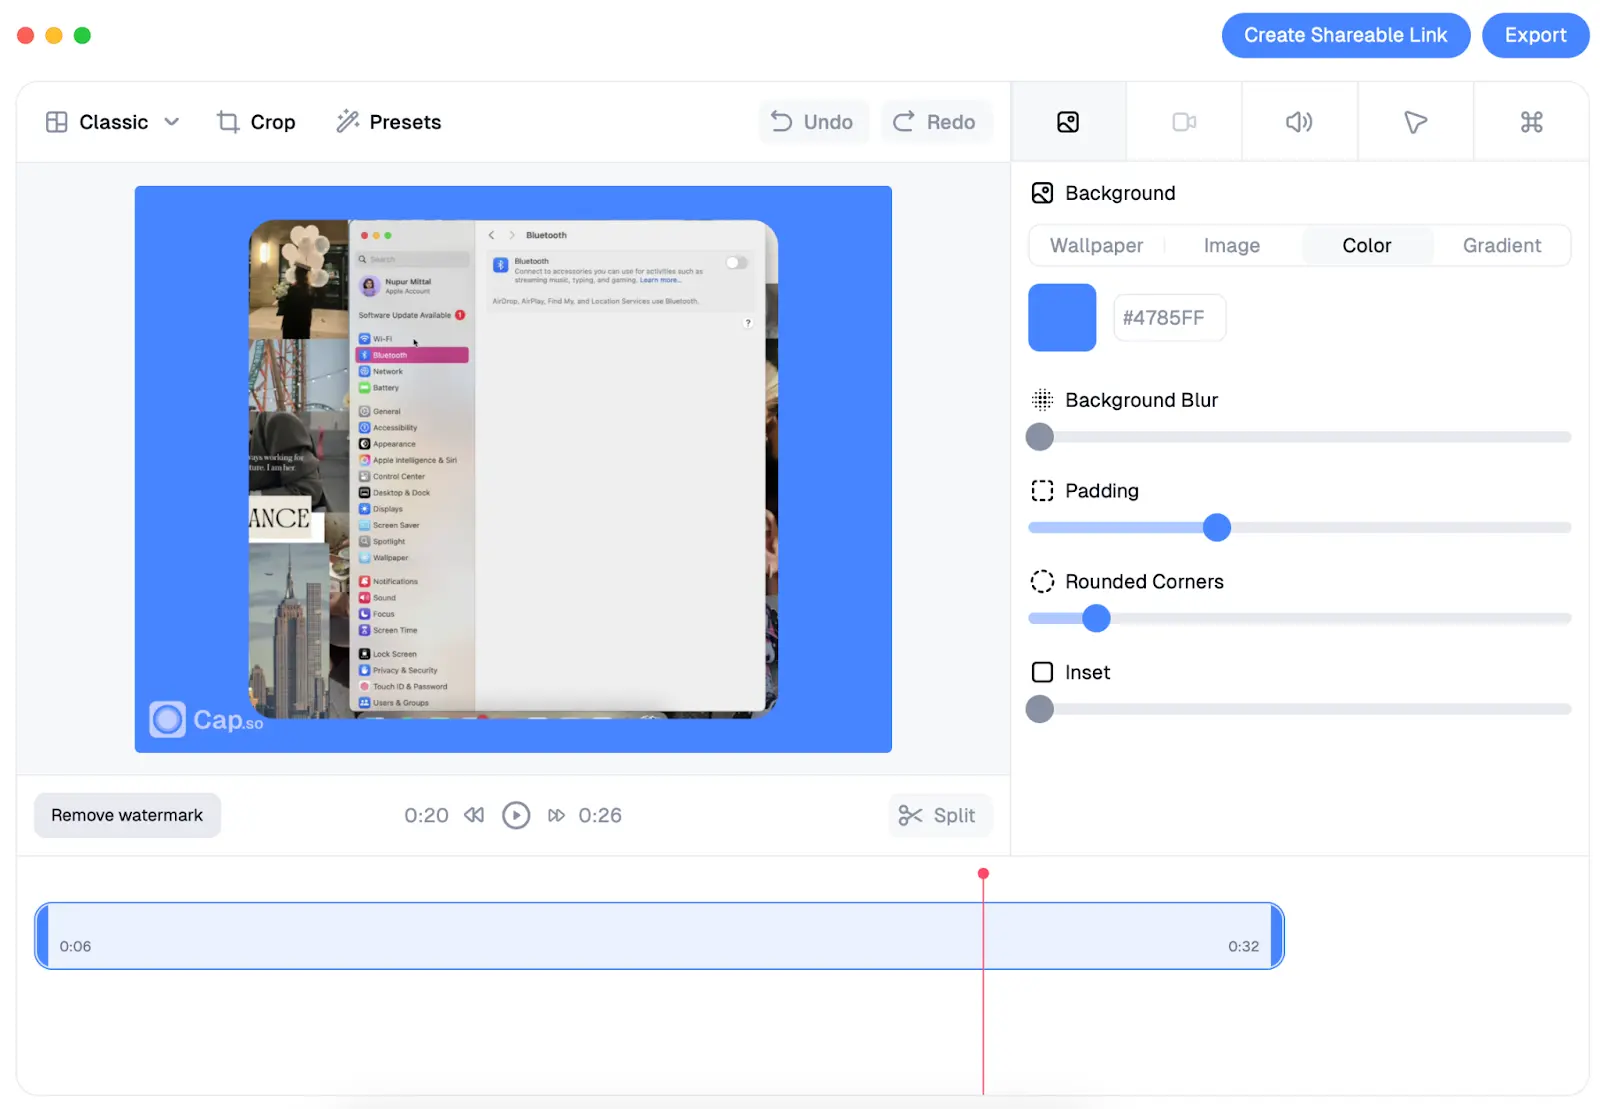The width and height of the screenshot is (1600, 1109).
Task: Open the camera settings tab icon
Action: coord(1184,122)
